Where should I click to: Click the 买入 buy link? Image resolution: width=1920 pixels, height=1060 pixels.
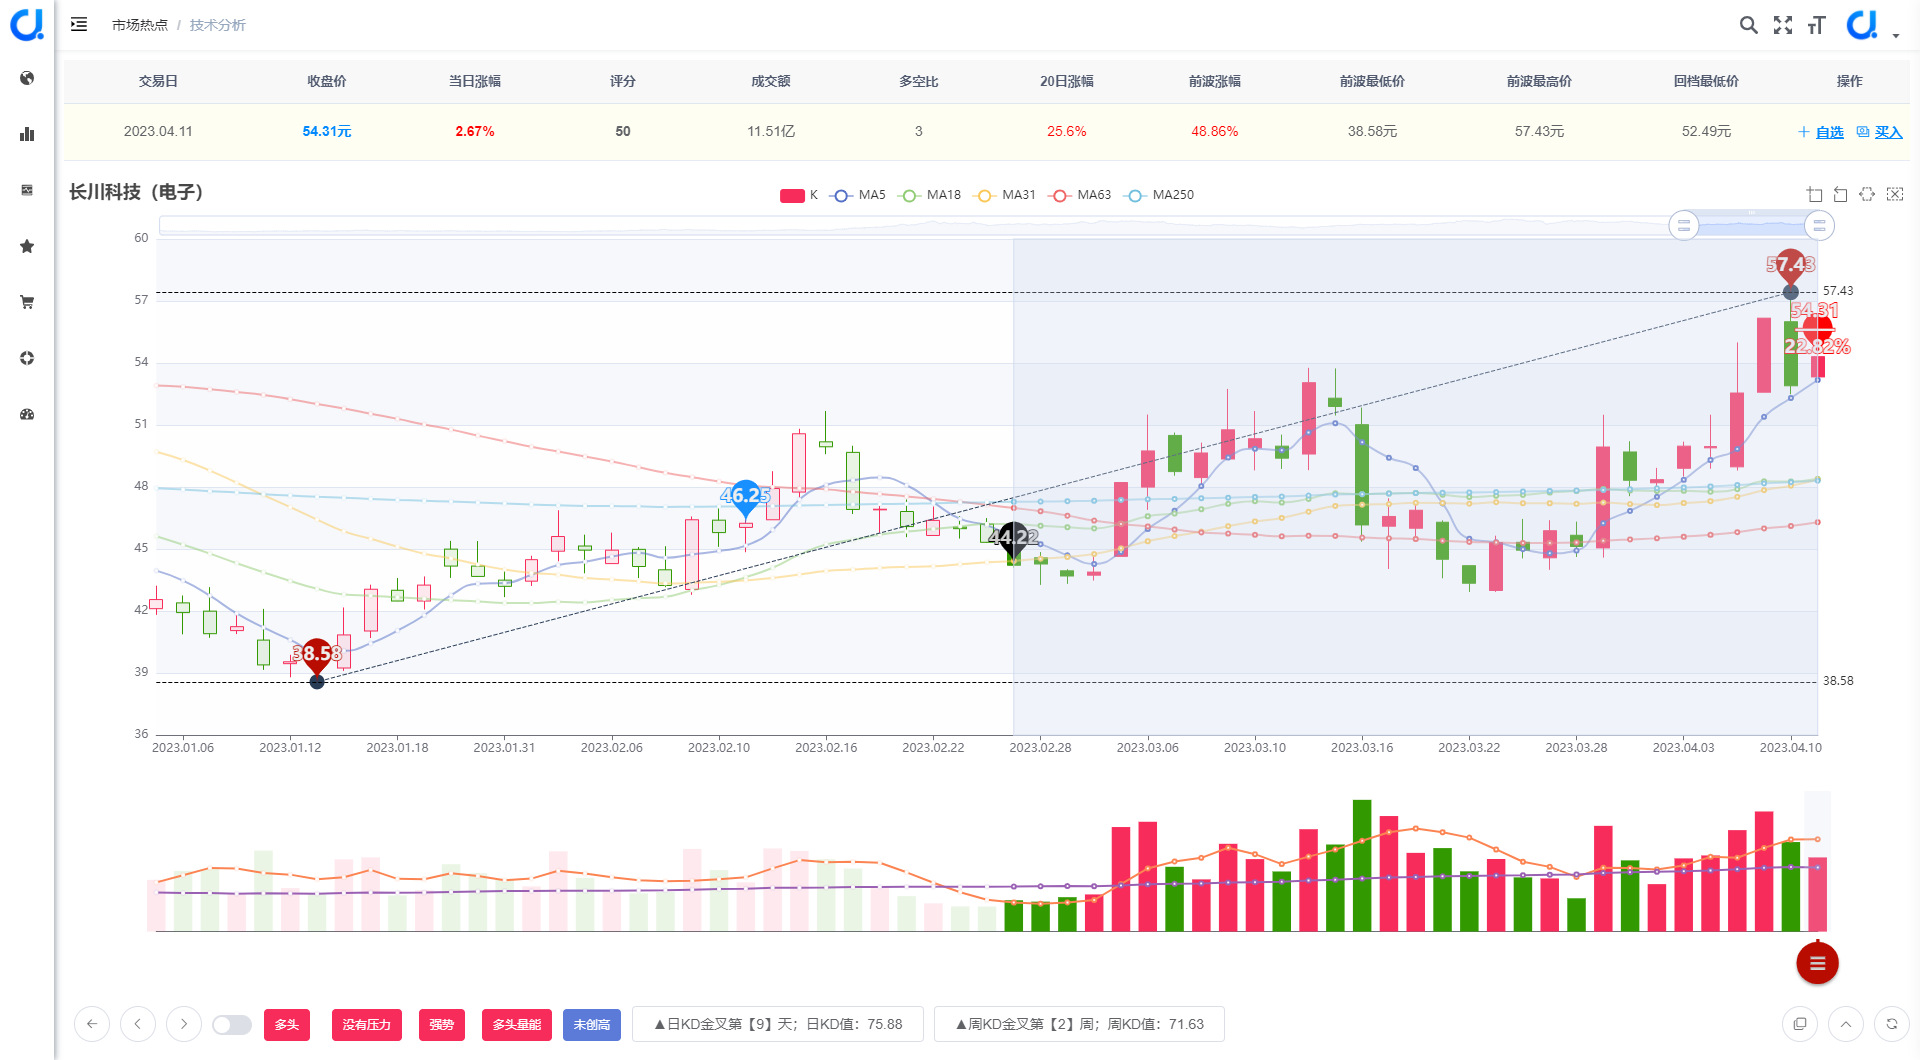click(x=1888, y=132)
